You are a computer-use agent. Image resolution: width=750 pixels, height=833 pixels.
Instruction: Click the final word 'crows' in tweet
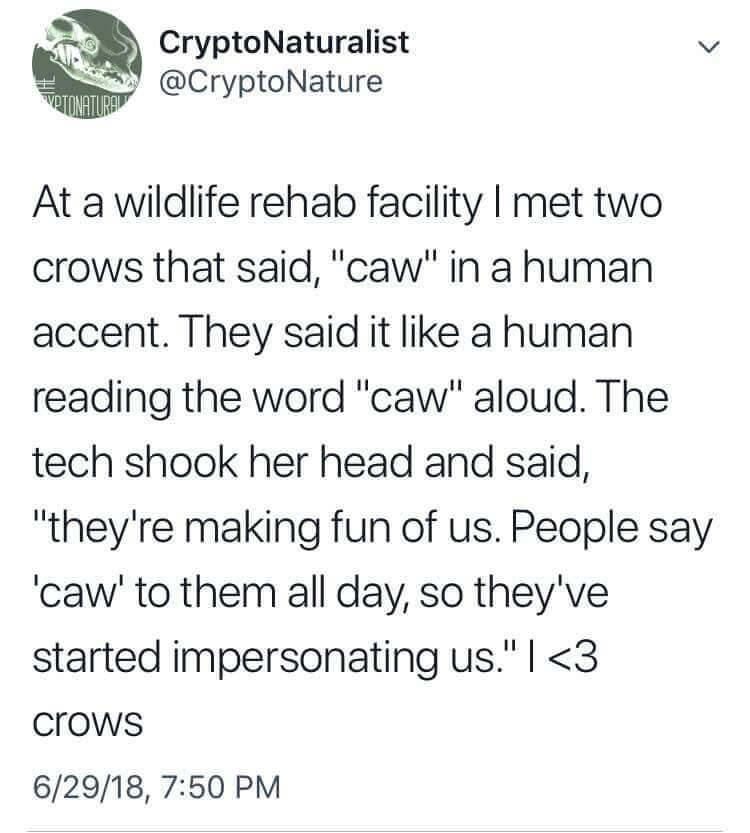tap(88, 724)
